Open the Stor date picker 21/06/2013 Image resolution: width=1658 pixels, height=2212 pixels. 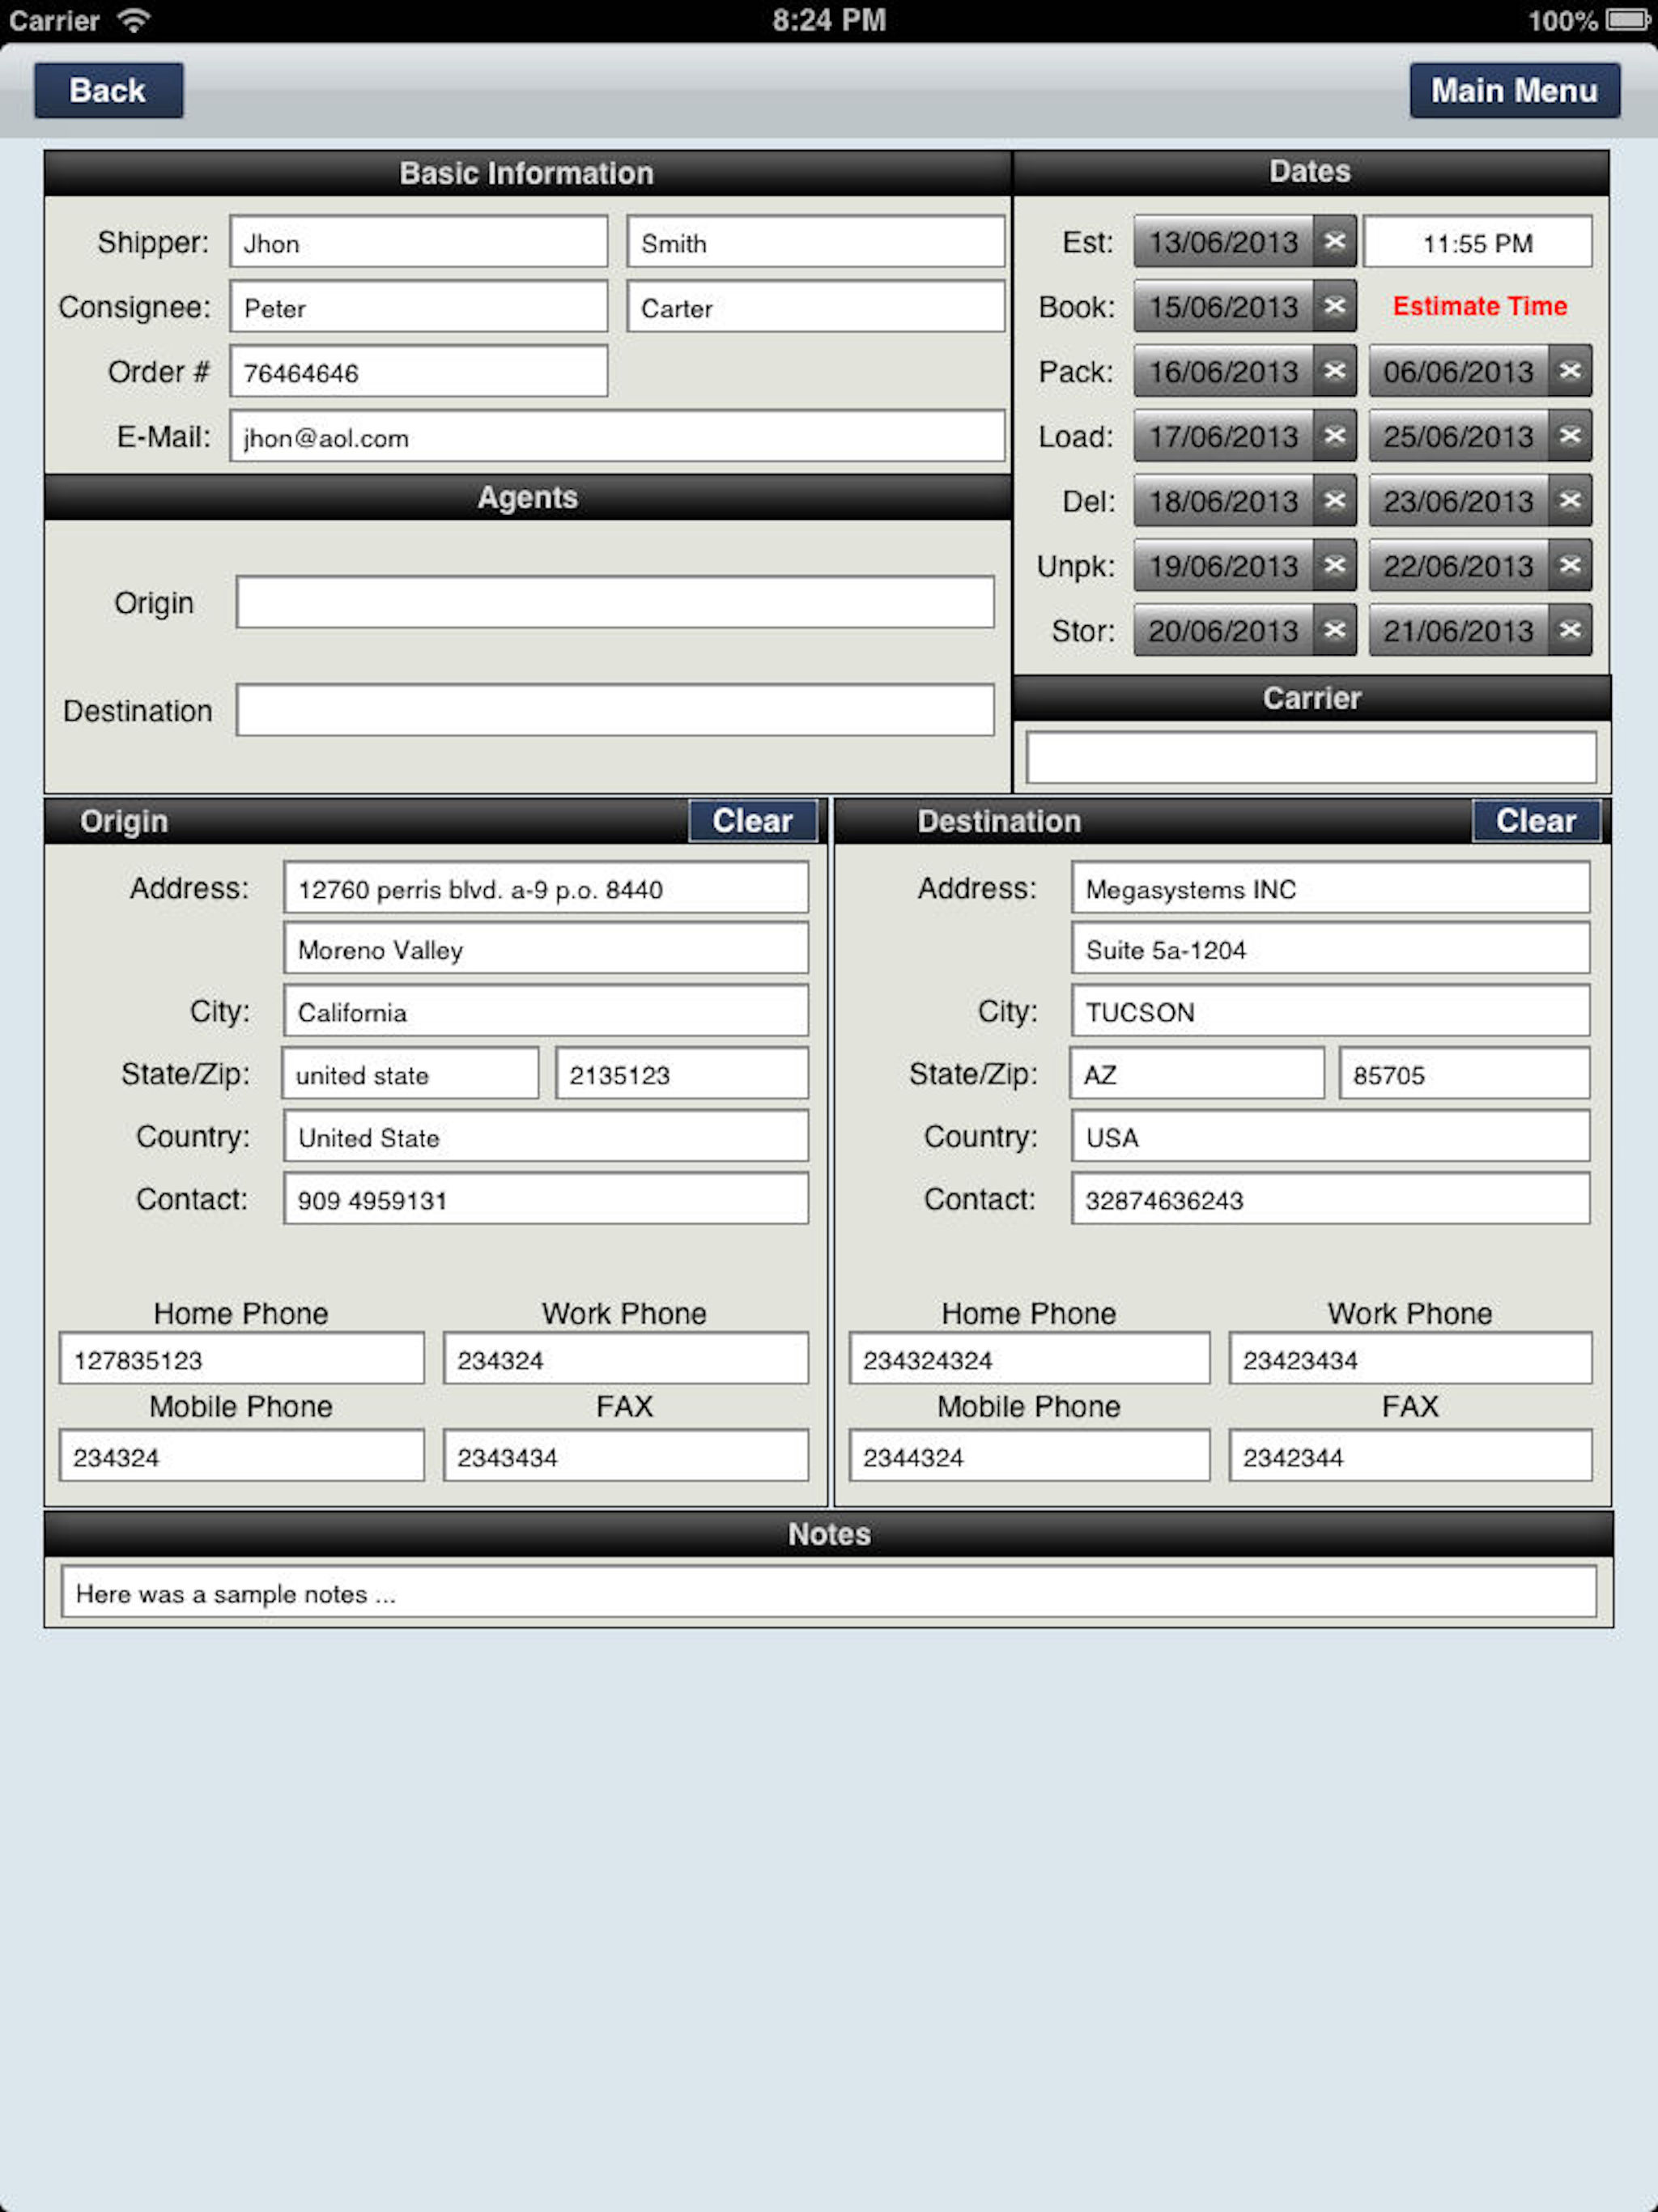tap(1459, 630)
